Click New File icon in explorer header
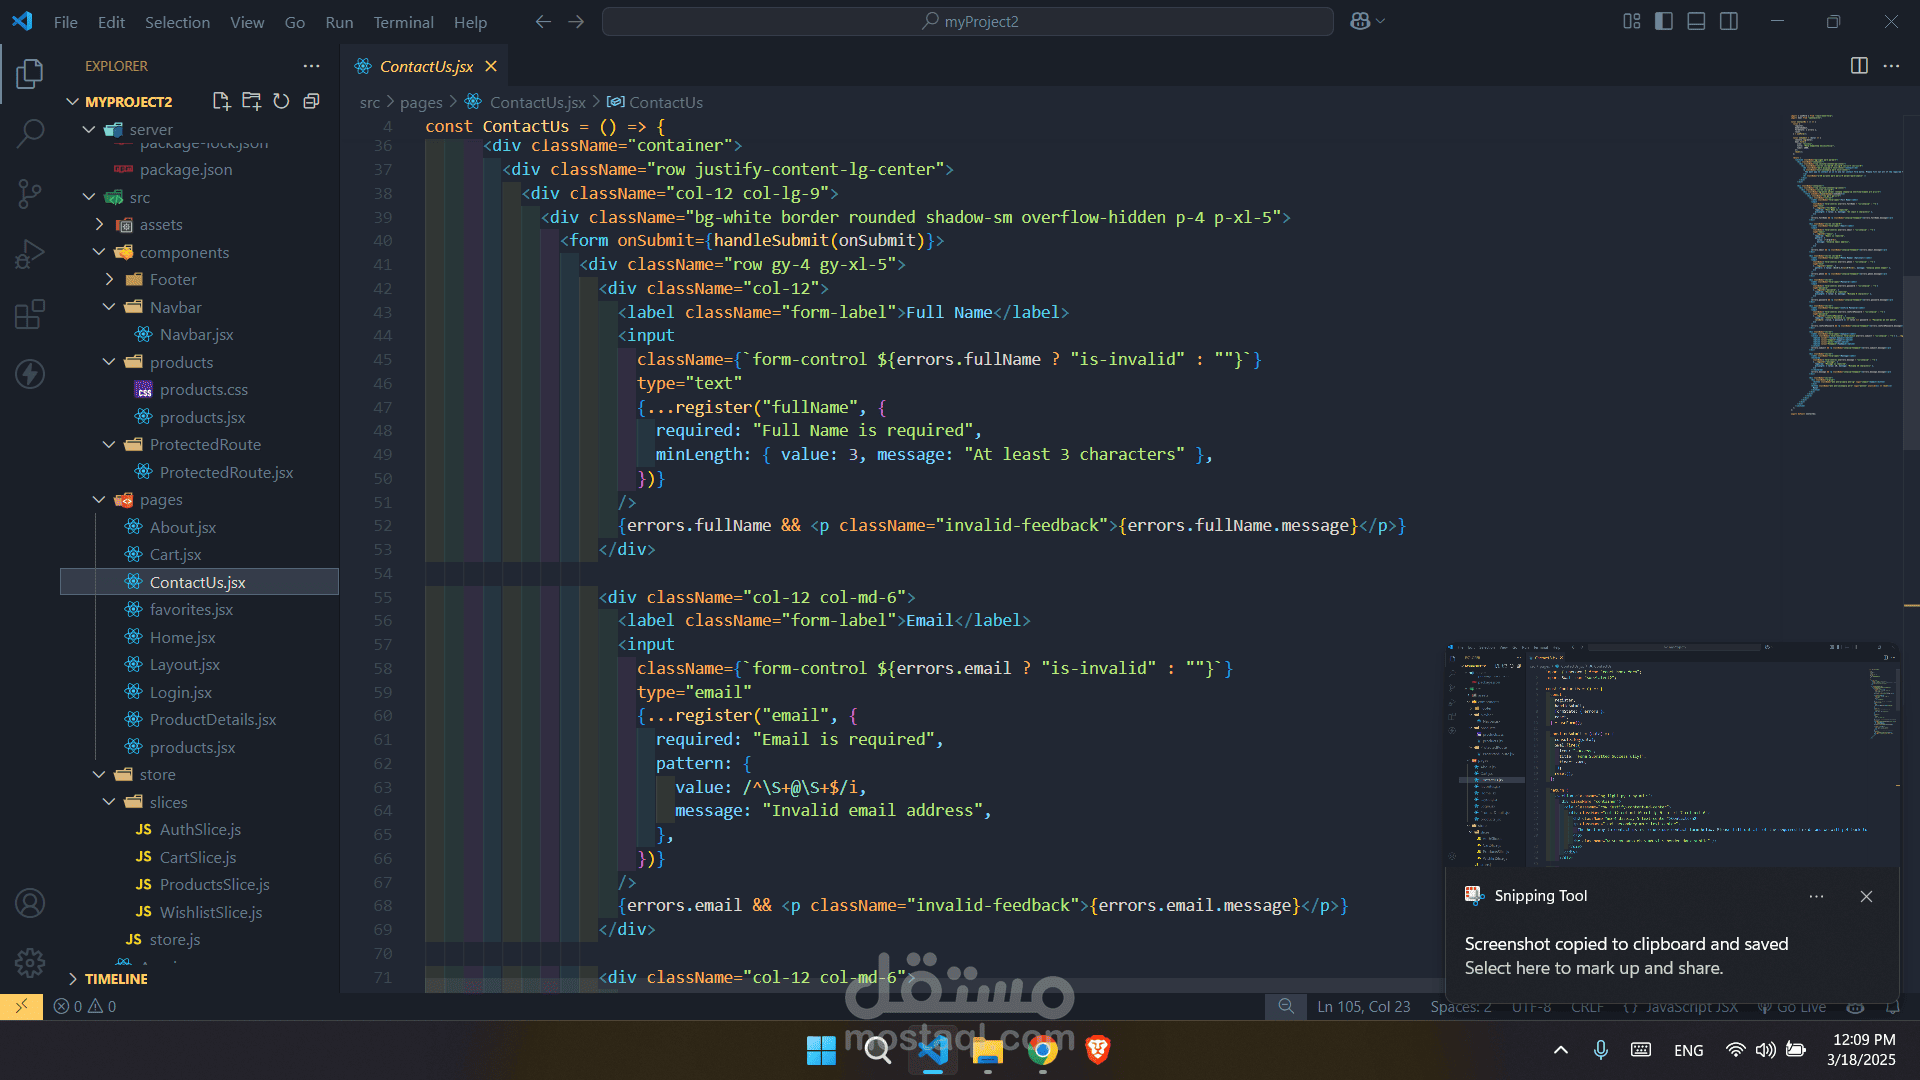Image resolution: width=1920 pixels, height=1080 pixels. (x=221, y=101)
